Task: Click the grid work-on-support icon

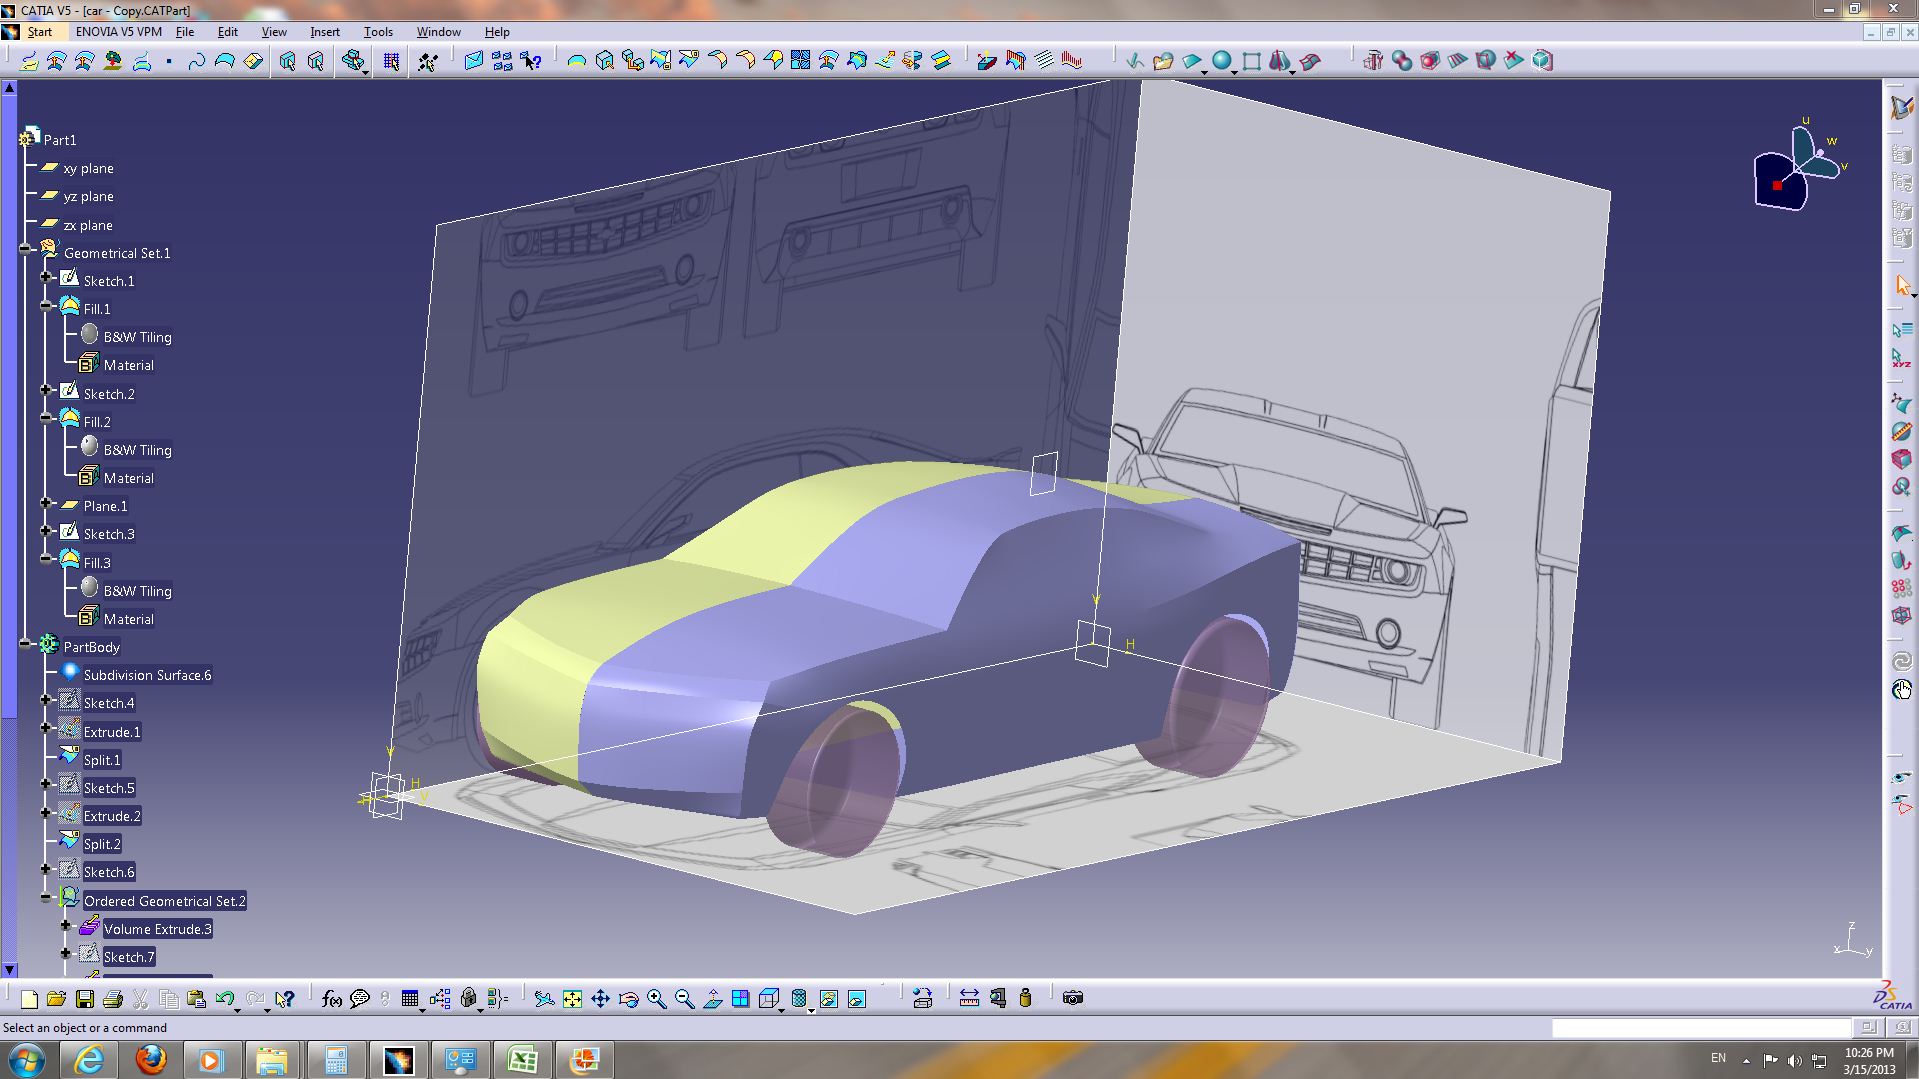Action: [x=391, y=61]
